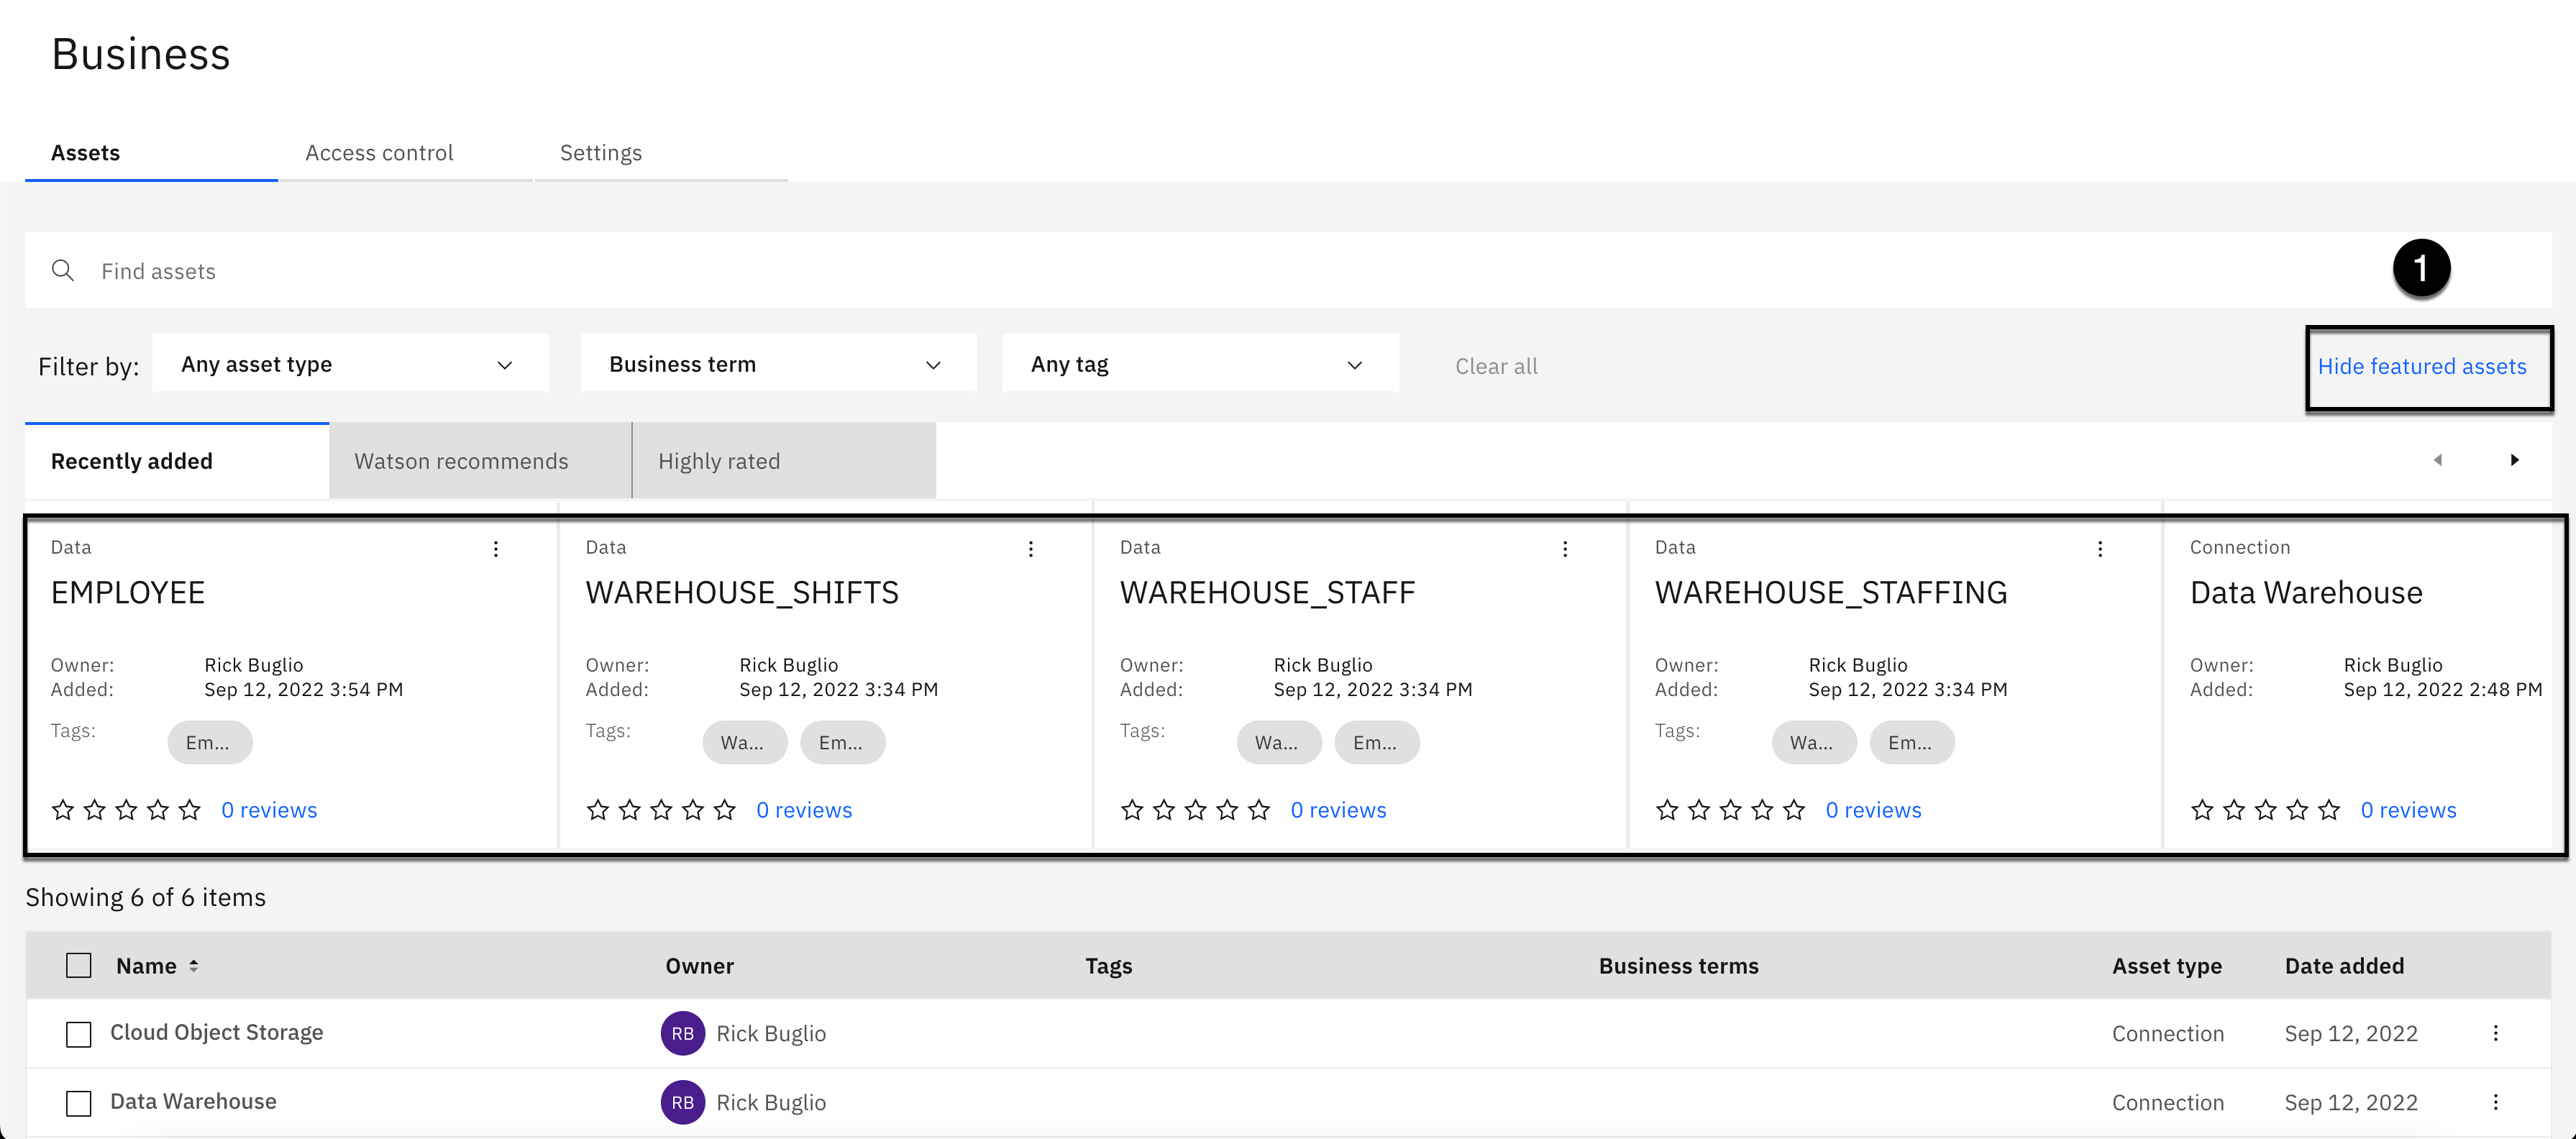Click Hide featured assets link
This screenshot has width=2576, height=1139.
point(2421,367)
